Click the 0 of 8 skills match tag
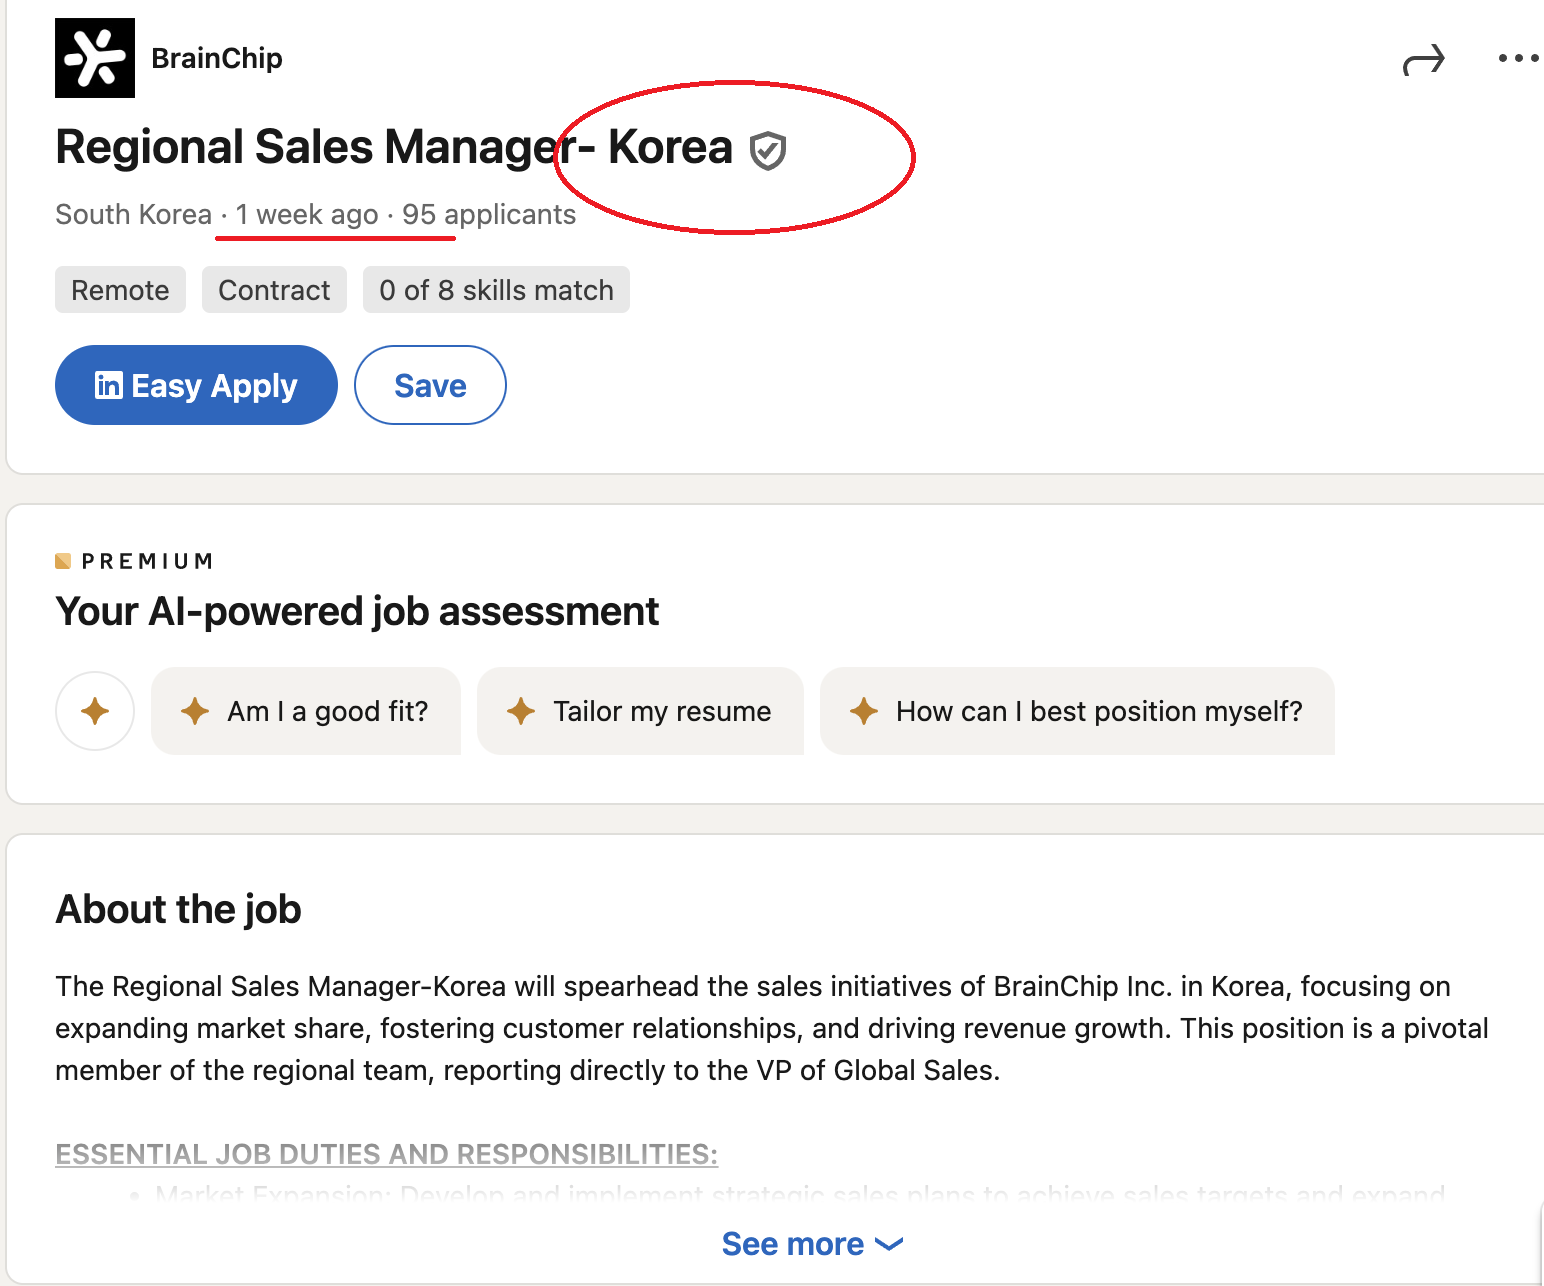 [496, 290]
